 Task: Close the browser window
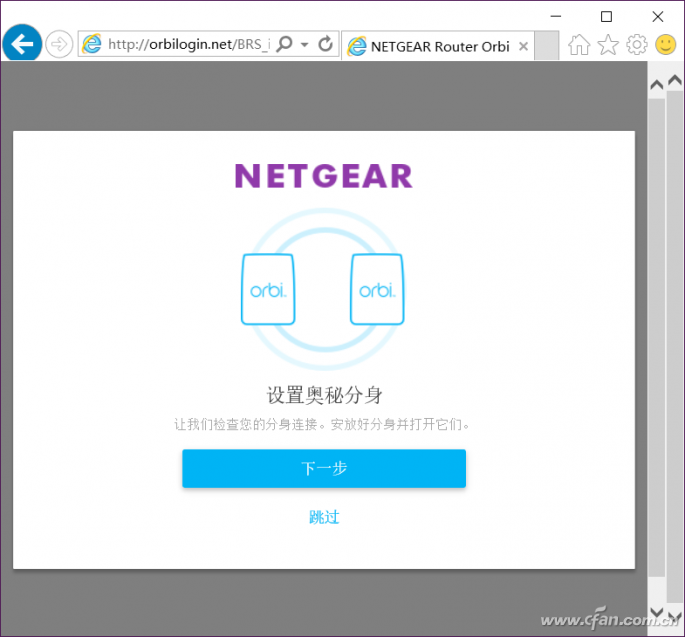(657, 17)
